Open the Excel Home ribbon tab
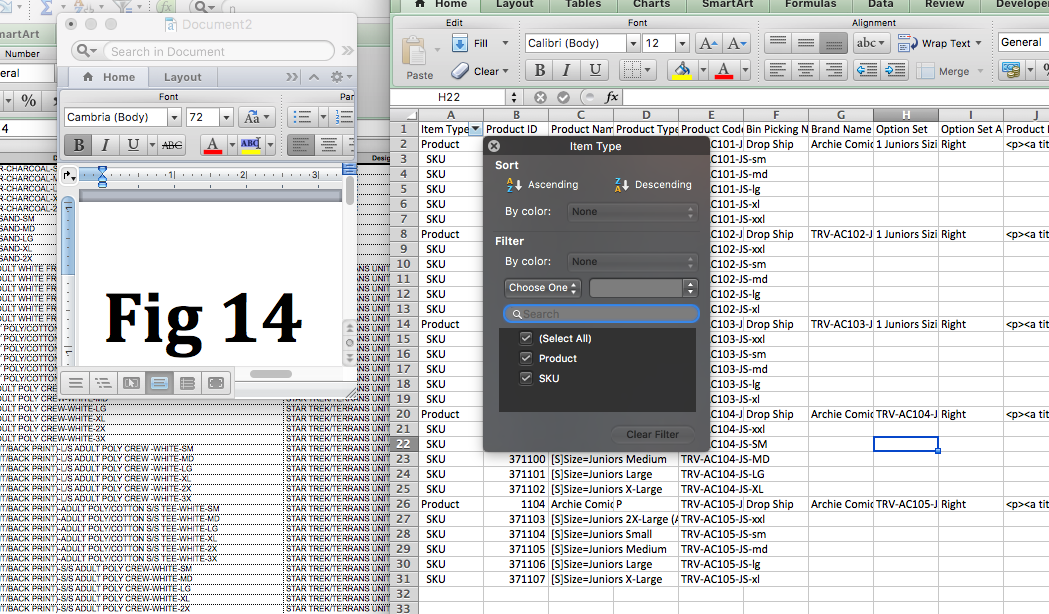Image resolution: width=1049 pixels, height=614 pixels. pyautogui.click(x=441, y=5)
